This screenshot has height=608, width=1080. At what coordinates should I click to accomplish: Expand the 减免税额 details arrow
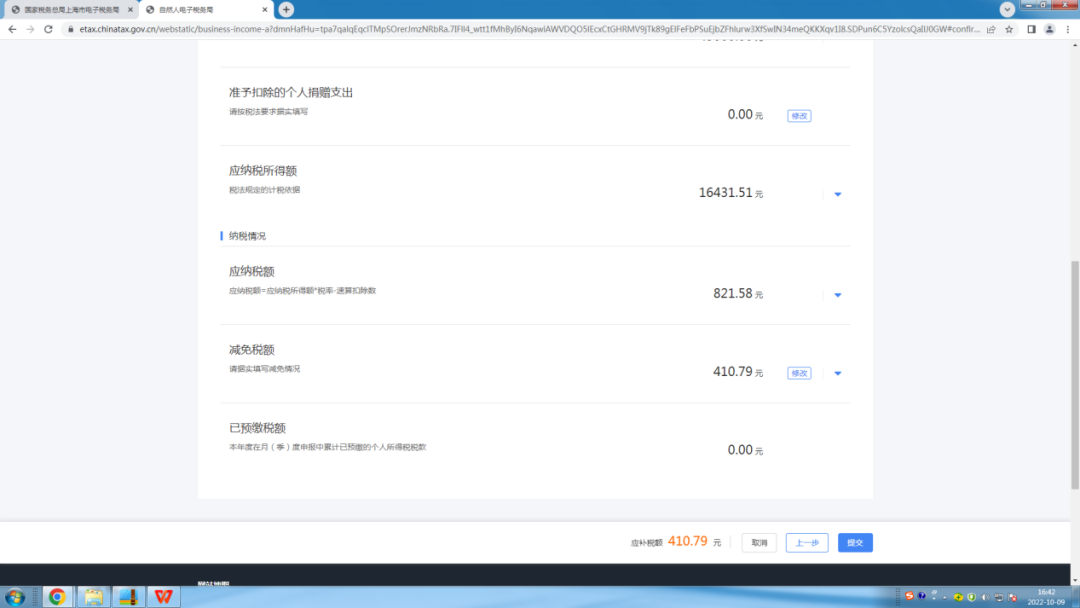838,373
